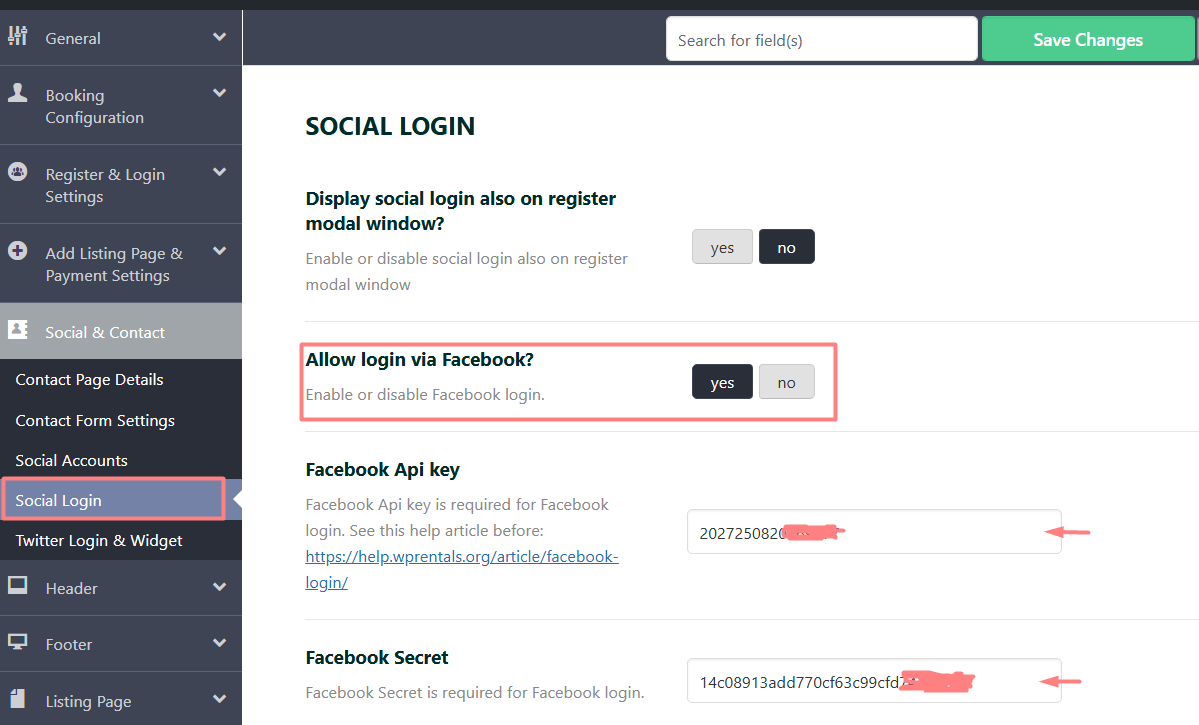
Task: Set register modal social login to no
Action: tap(786, 247)
